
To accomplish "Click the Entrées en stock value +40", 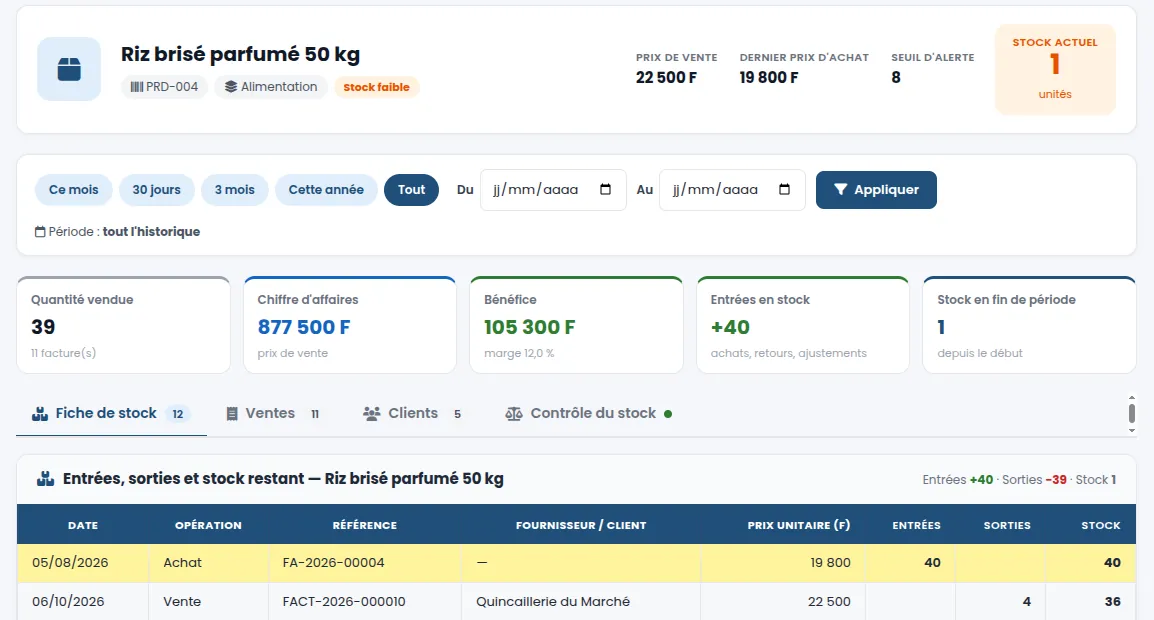I will [x=730, y=327].
